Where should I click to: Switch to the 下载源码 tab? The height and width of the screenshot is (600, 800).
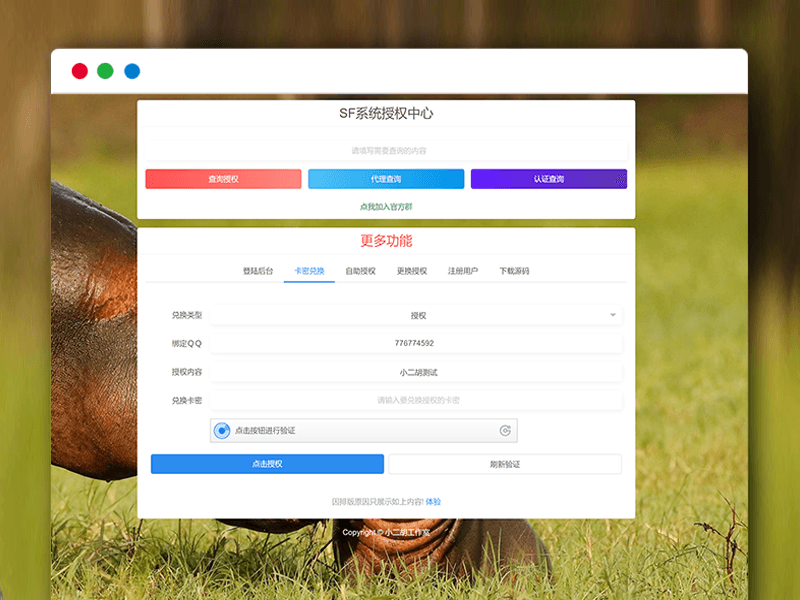tap(514, 271)
